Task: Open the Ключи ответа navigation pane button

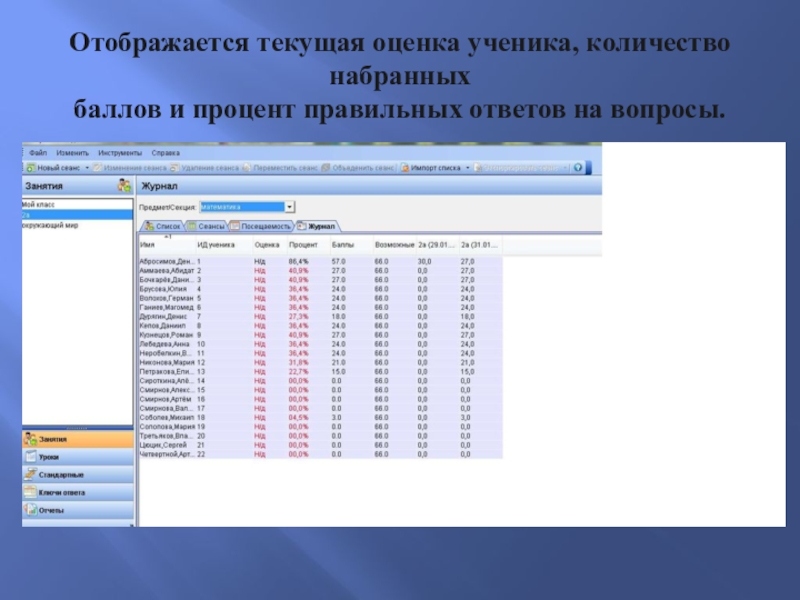Action: click(78, 492)
